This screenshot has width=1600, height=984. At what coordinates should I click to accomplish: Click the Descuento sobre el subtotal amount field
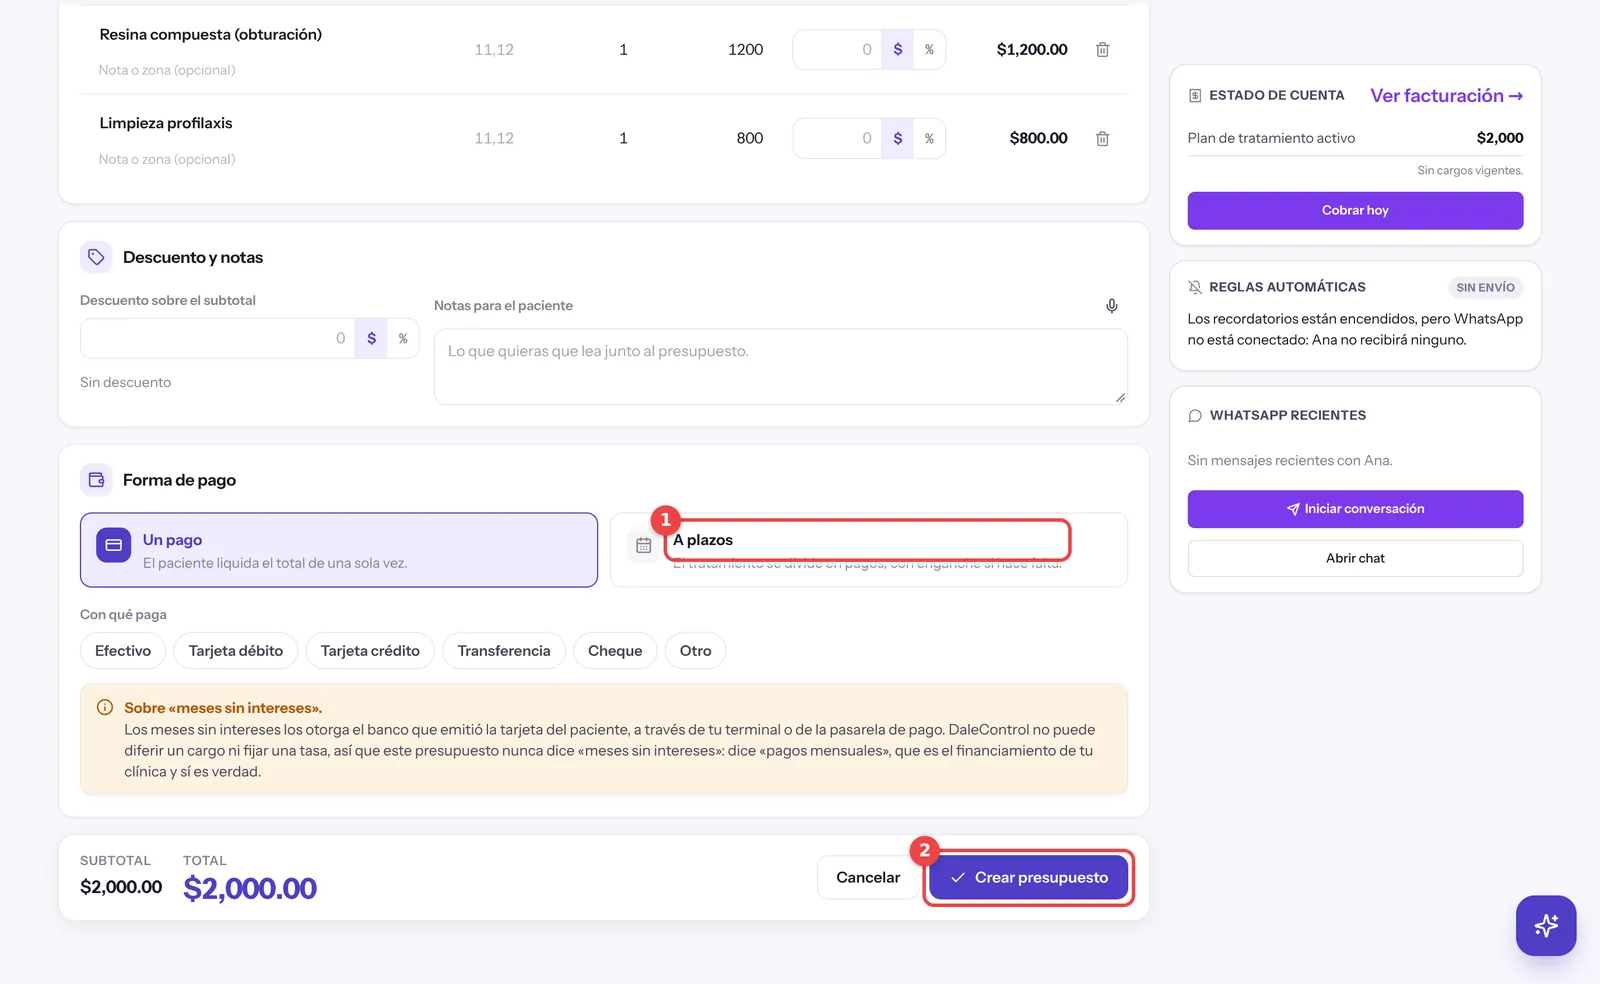pos(218,338)
